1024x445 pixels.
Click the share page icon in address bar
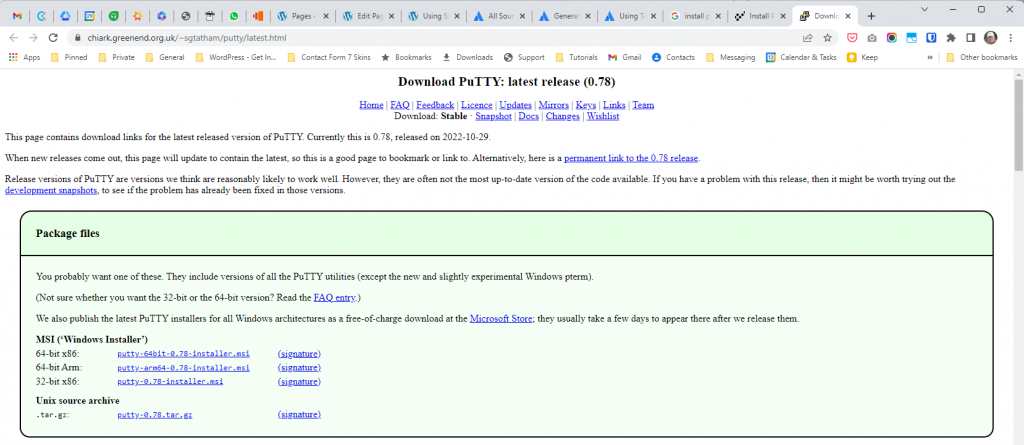(807, 37)
